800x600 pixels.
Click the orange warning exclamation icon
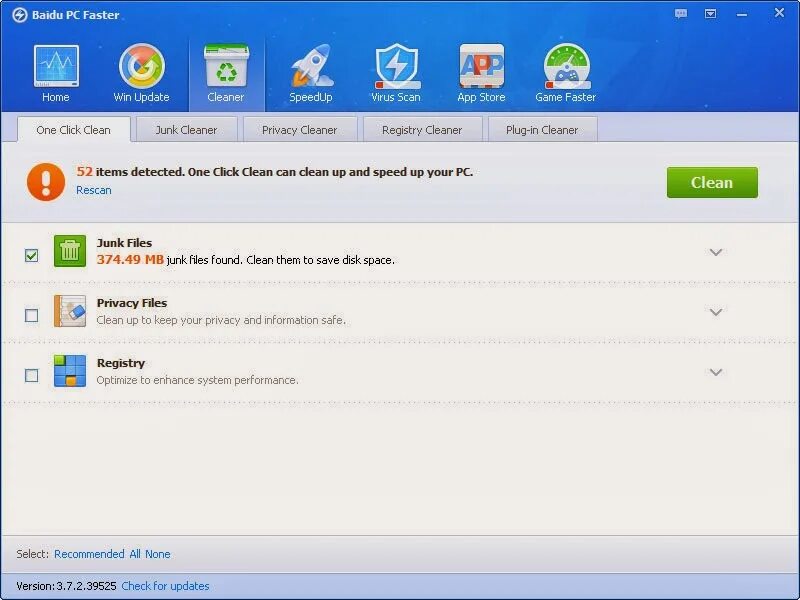[46, 182]
